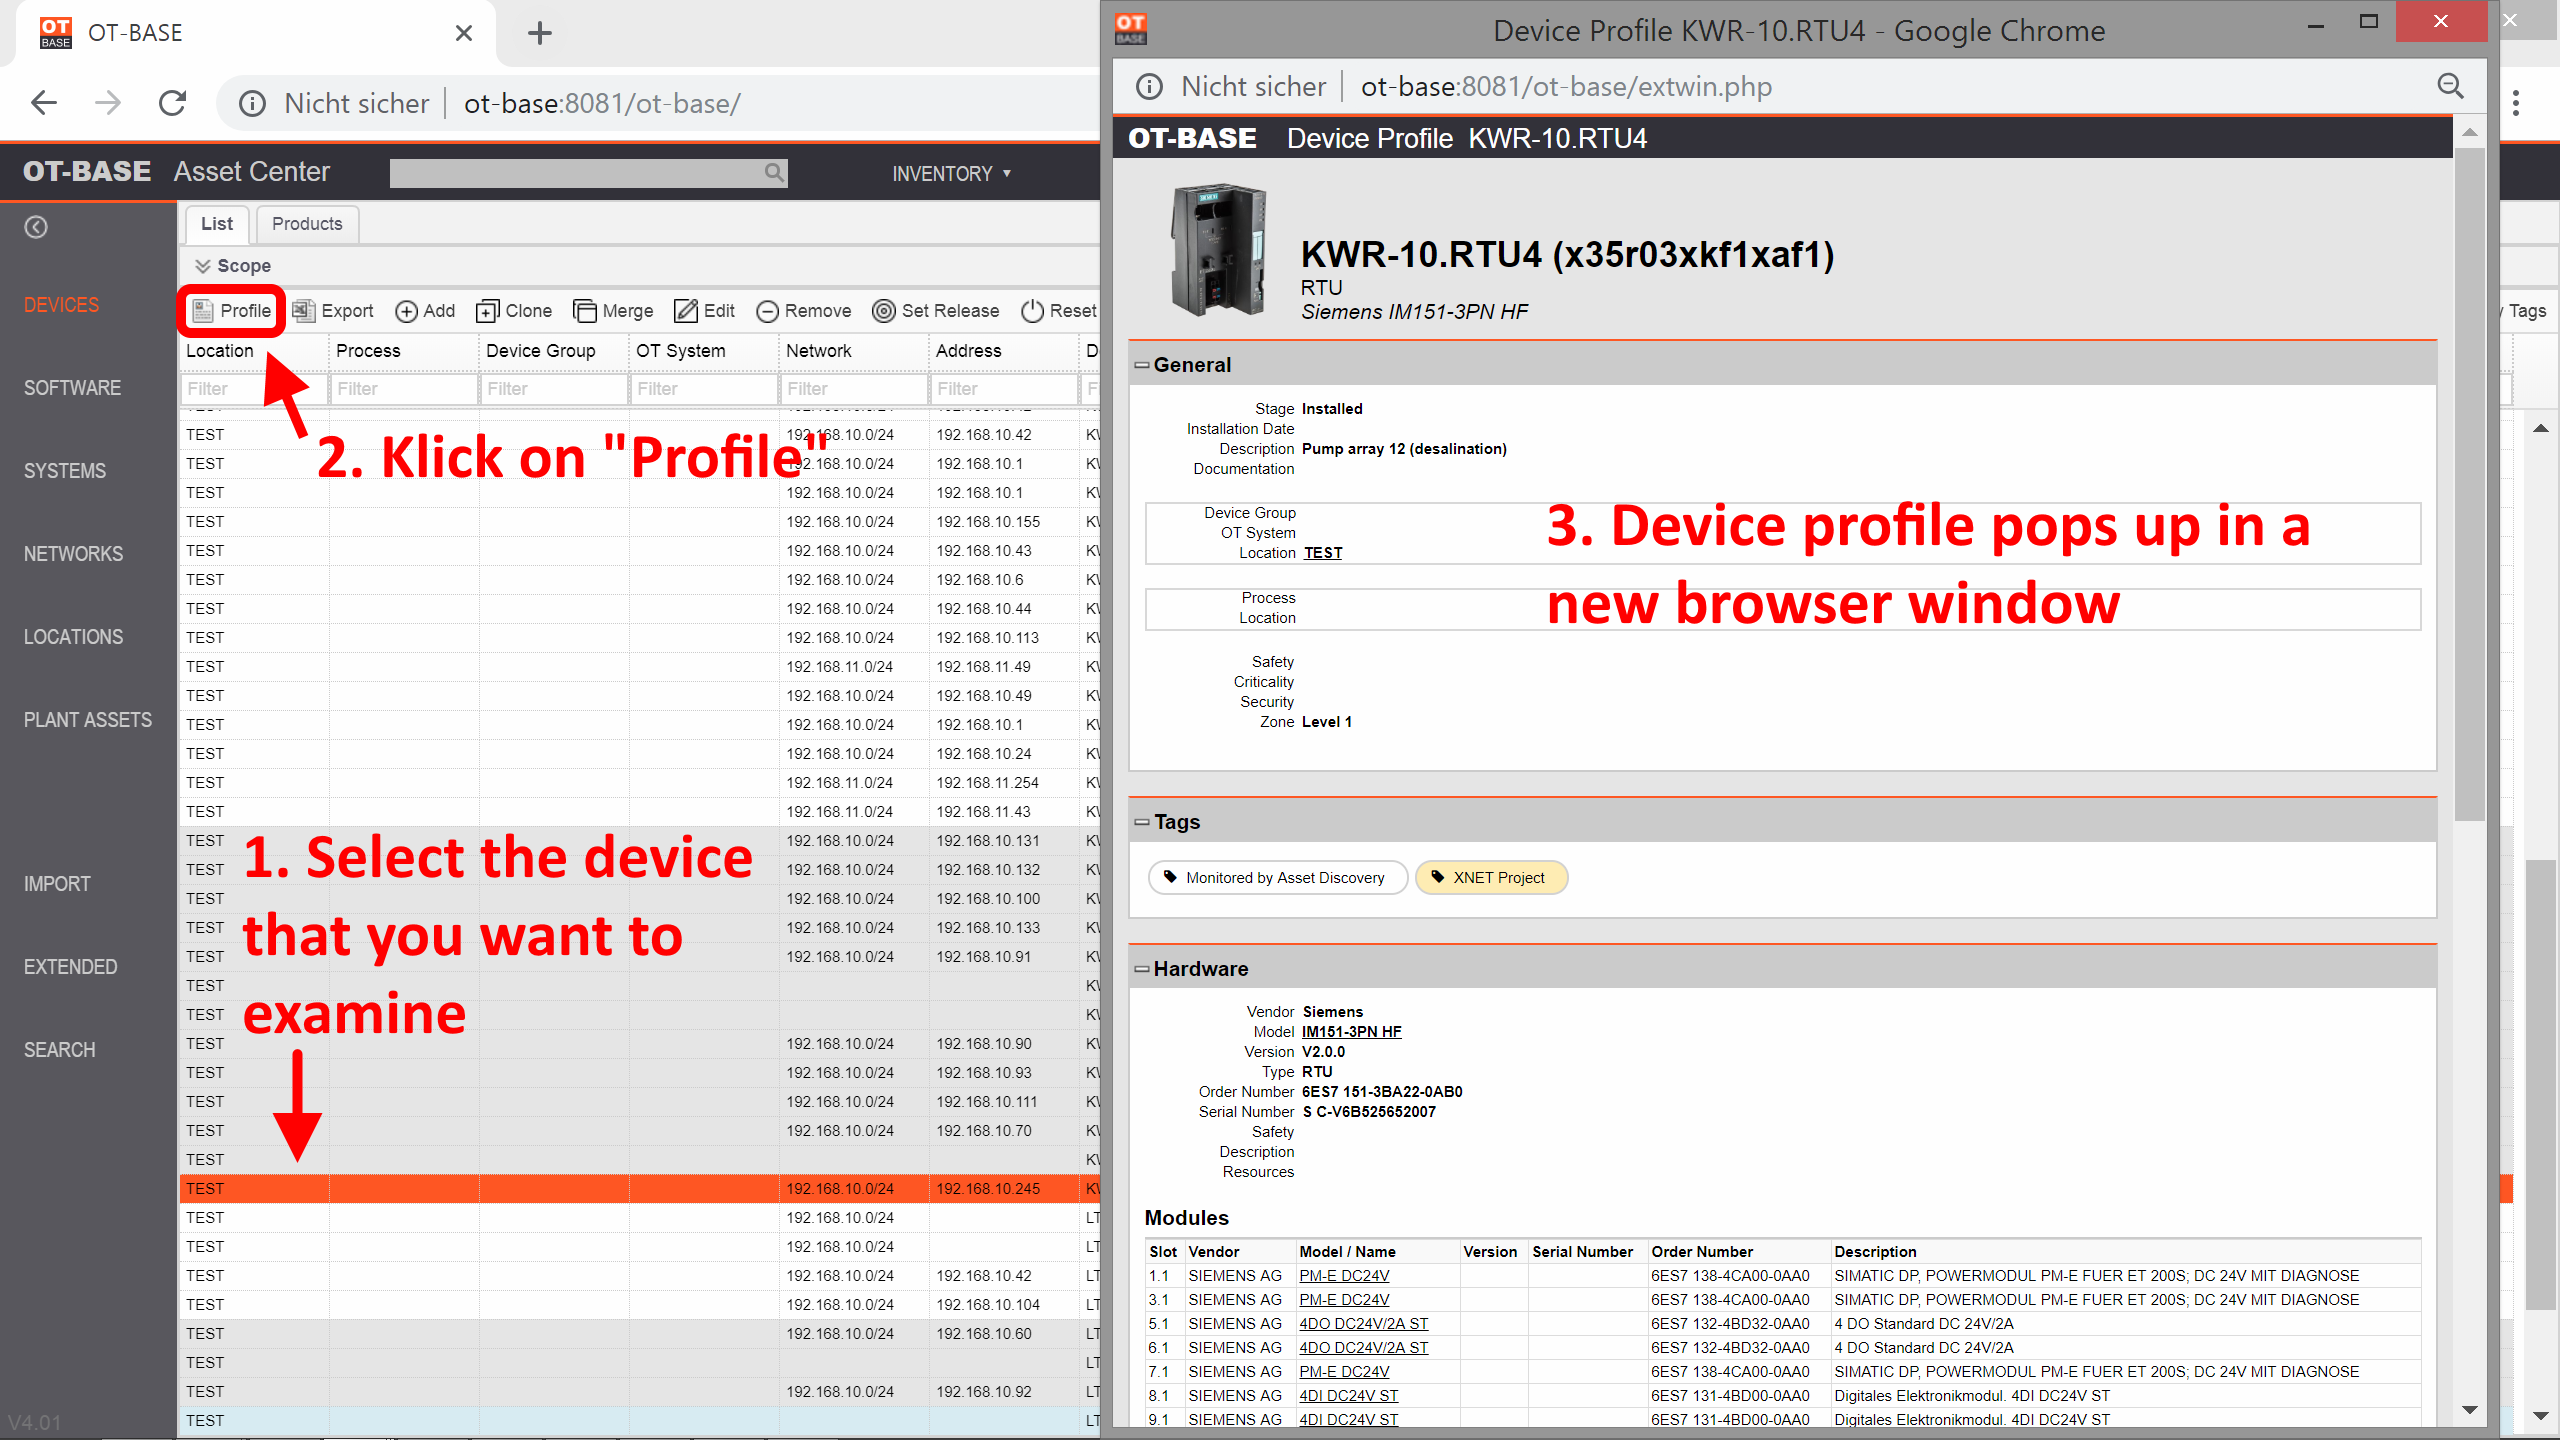The width and height of the screenshot is (2560, 1440).
Task: Open 4DI DC24V ST link slot 8.1
Action: [x=1348, y=1396]
